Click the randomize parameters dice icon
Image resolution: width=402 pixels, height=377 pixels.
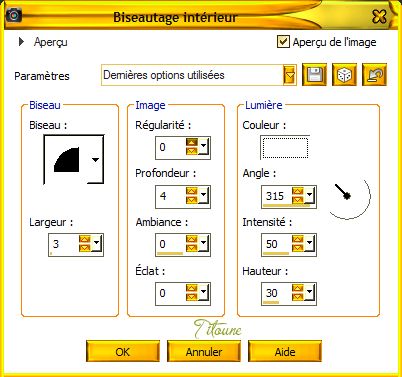tap(344, 74)
